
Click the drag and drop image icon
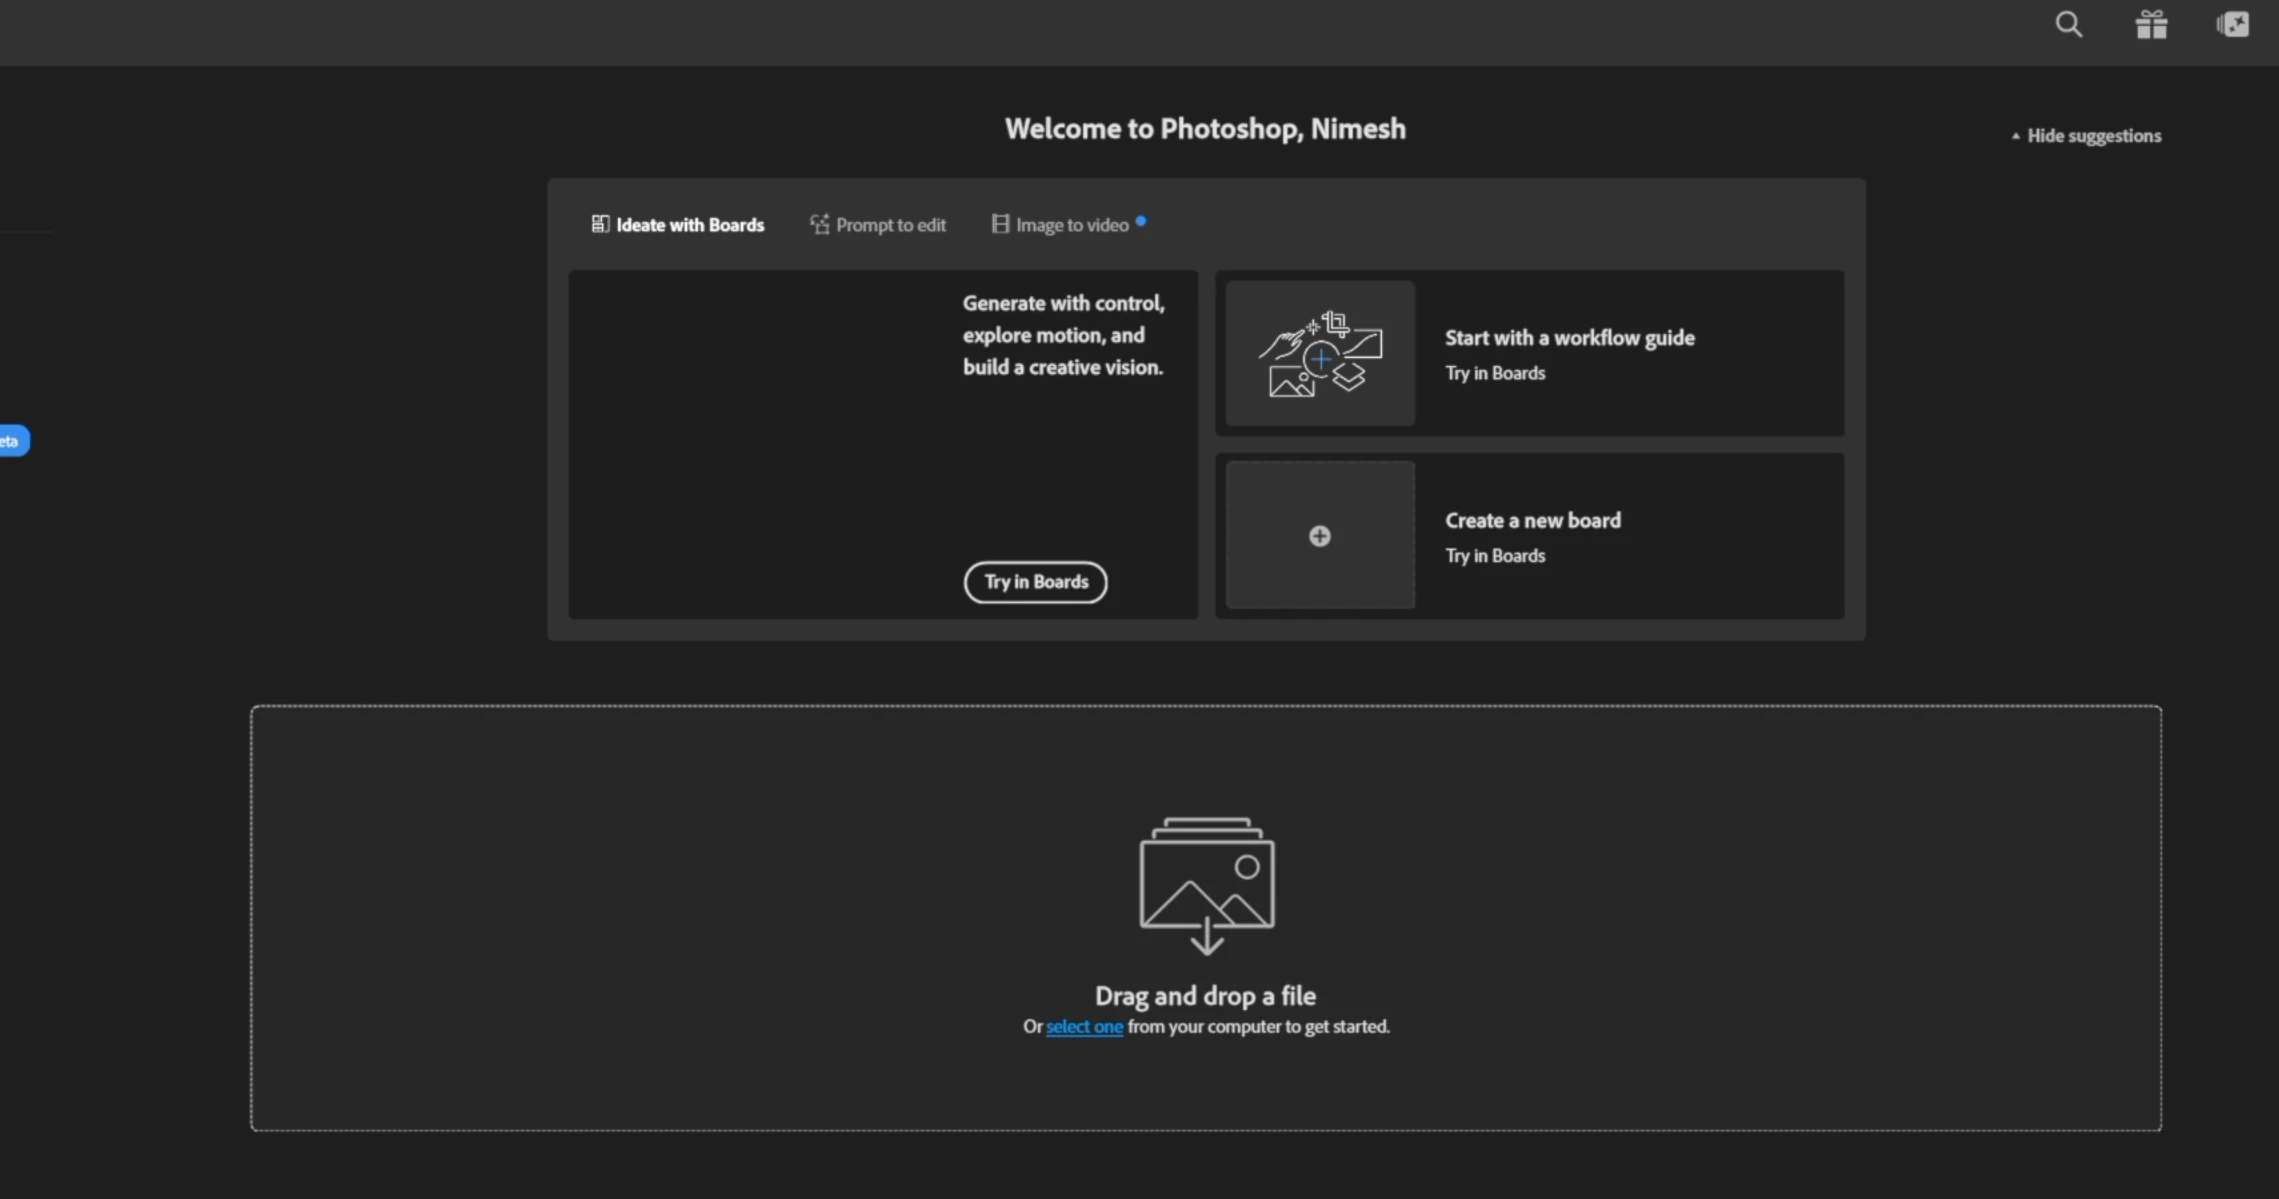tap(1207, 885)
